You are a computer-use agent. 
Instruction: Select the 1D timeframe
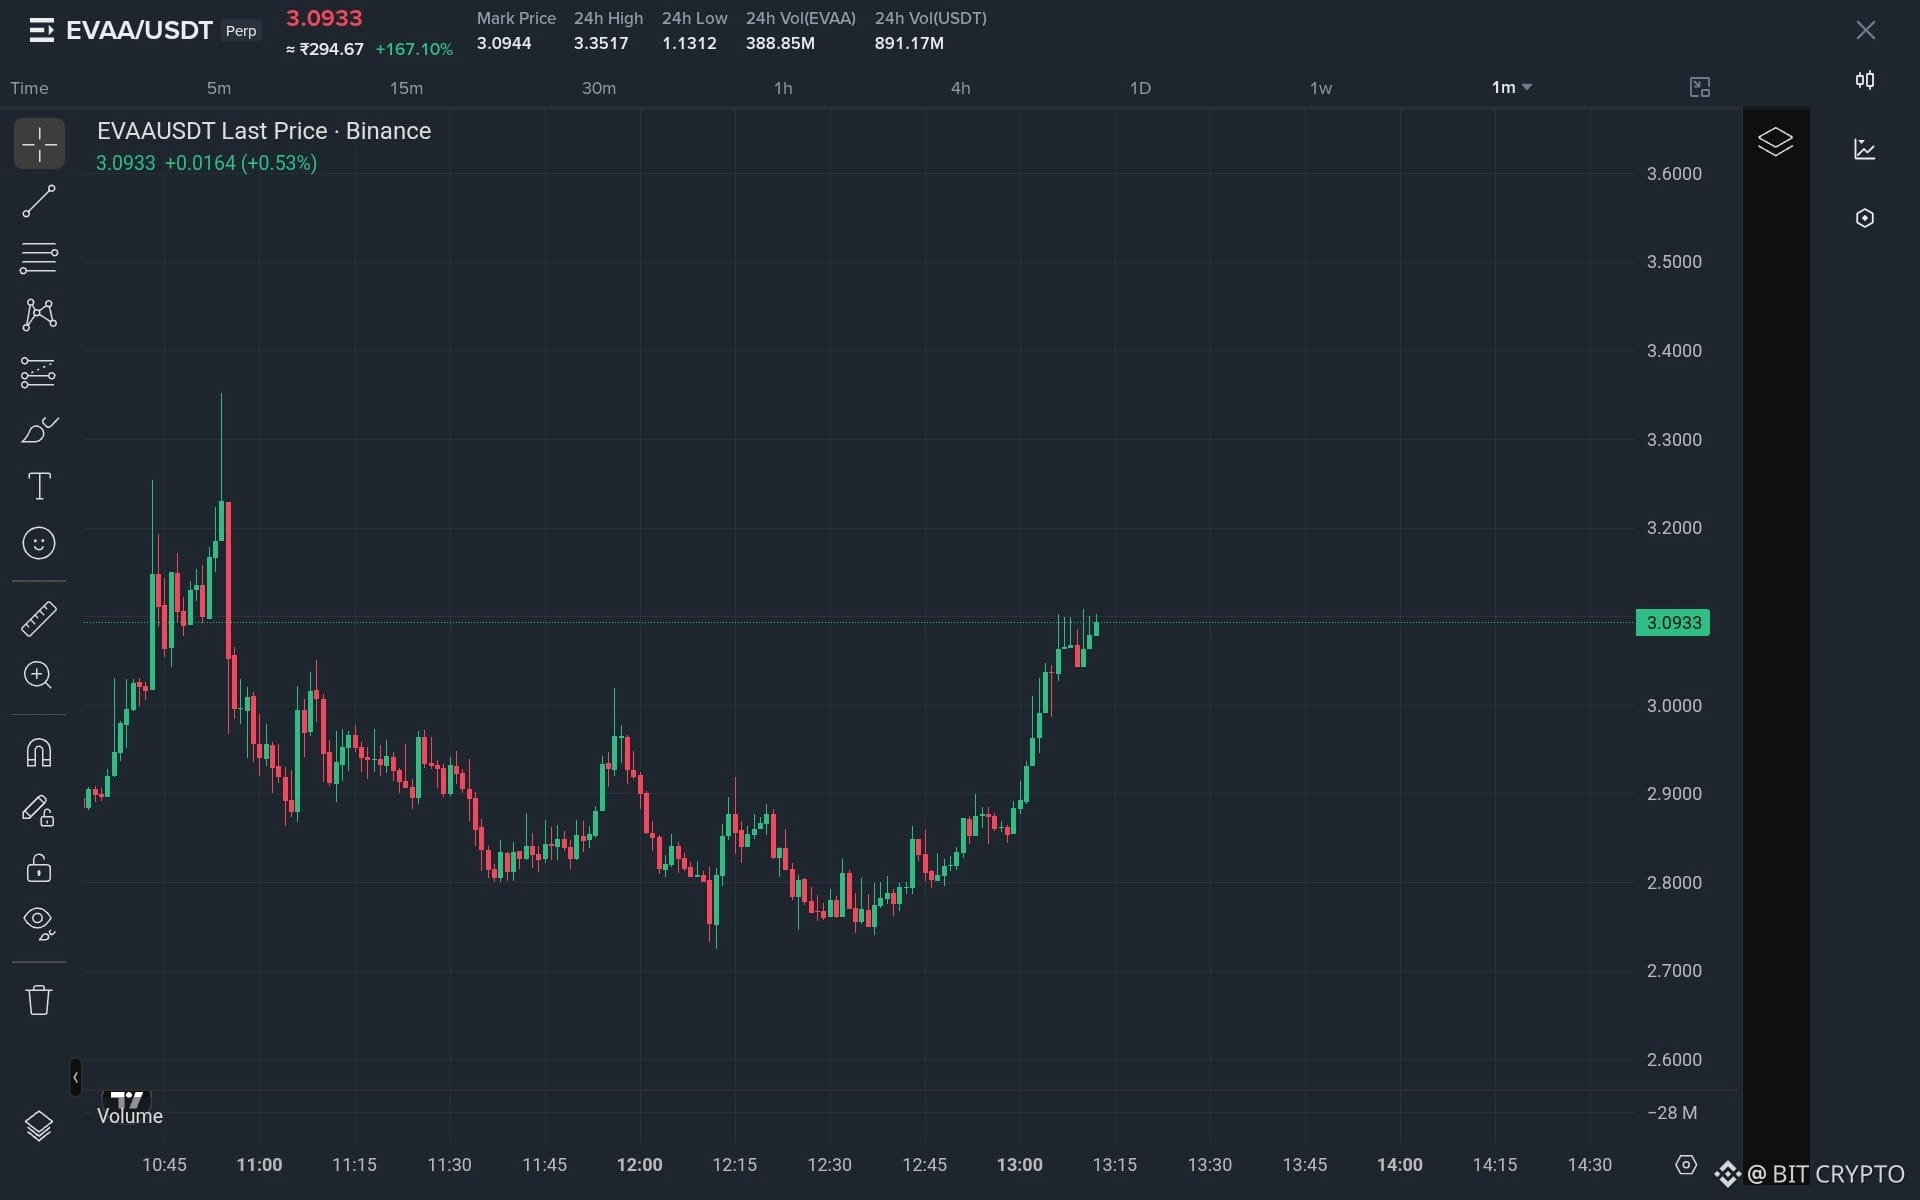[1140, 88]
